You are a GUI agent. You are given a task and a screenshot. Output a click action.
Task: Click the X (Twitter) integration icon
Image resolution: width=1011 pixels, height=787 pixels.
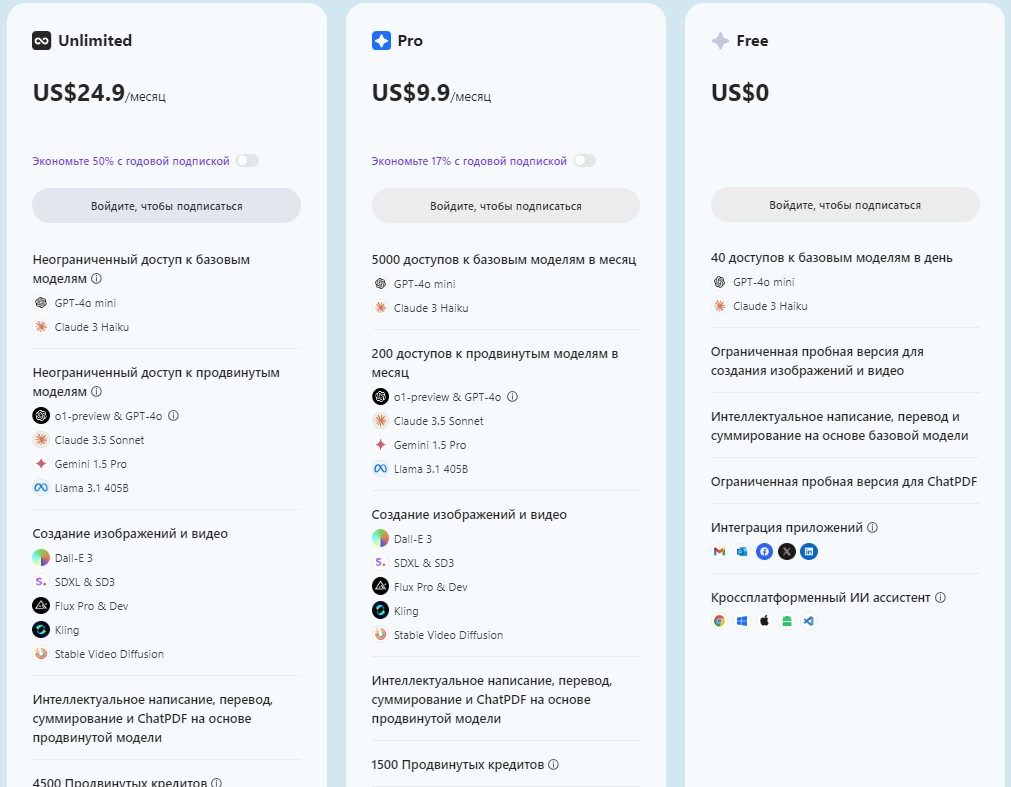click(787, 551)
